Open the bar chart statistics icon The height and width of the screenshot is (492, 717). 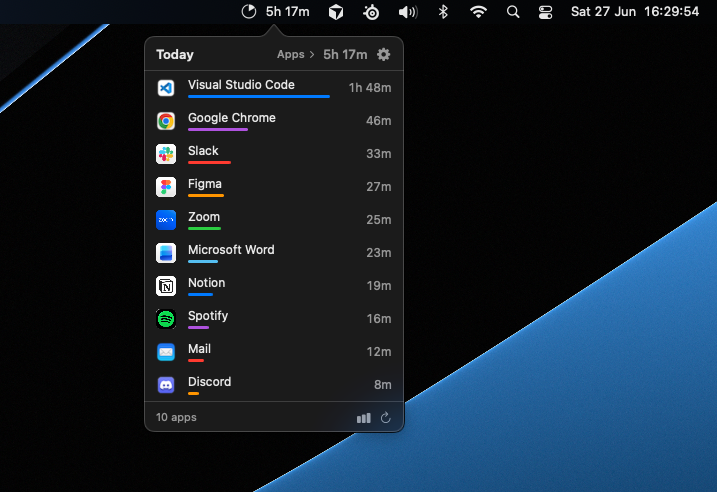click(364, 418)
